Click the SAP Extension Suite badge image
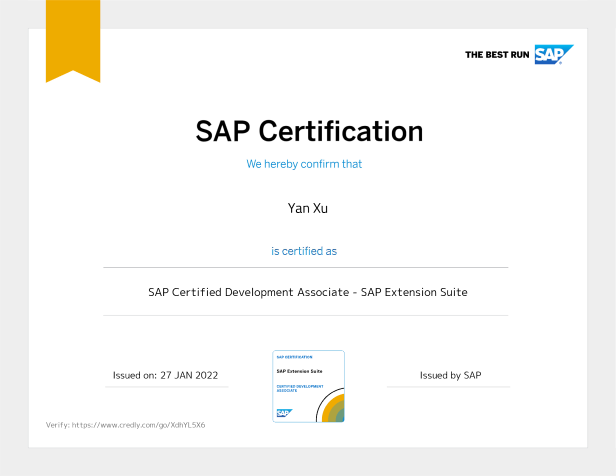Screen dimensions: 616x476 (308, 386)
